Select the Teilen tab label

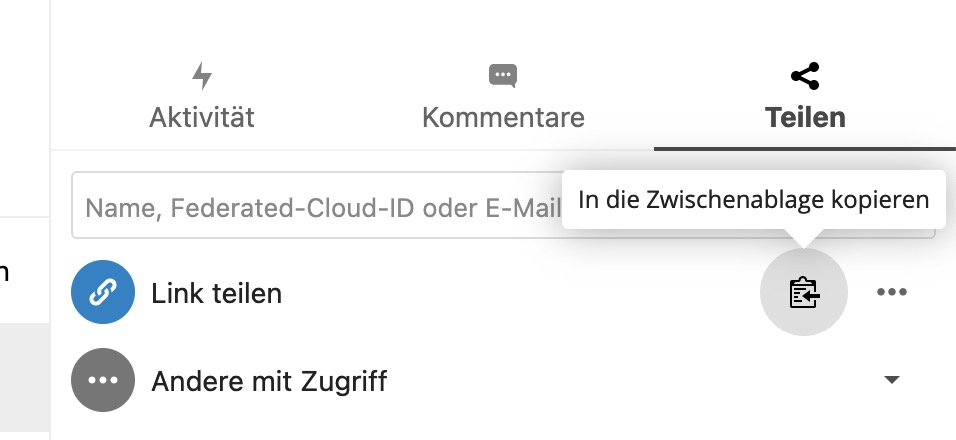coord(805,117)
